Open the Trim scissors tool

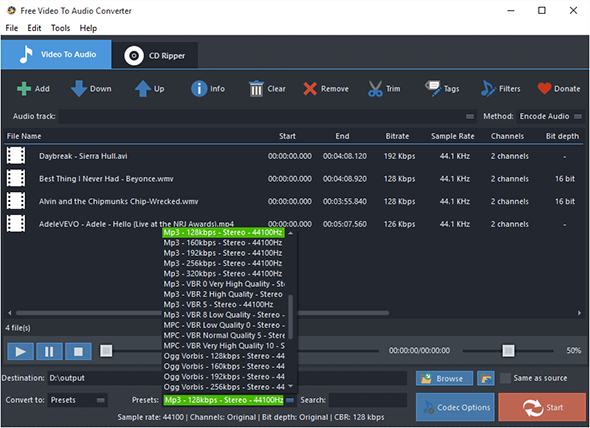[x=375, y=89]
